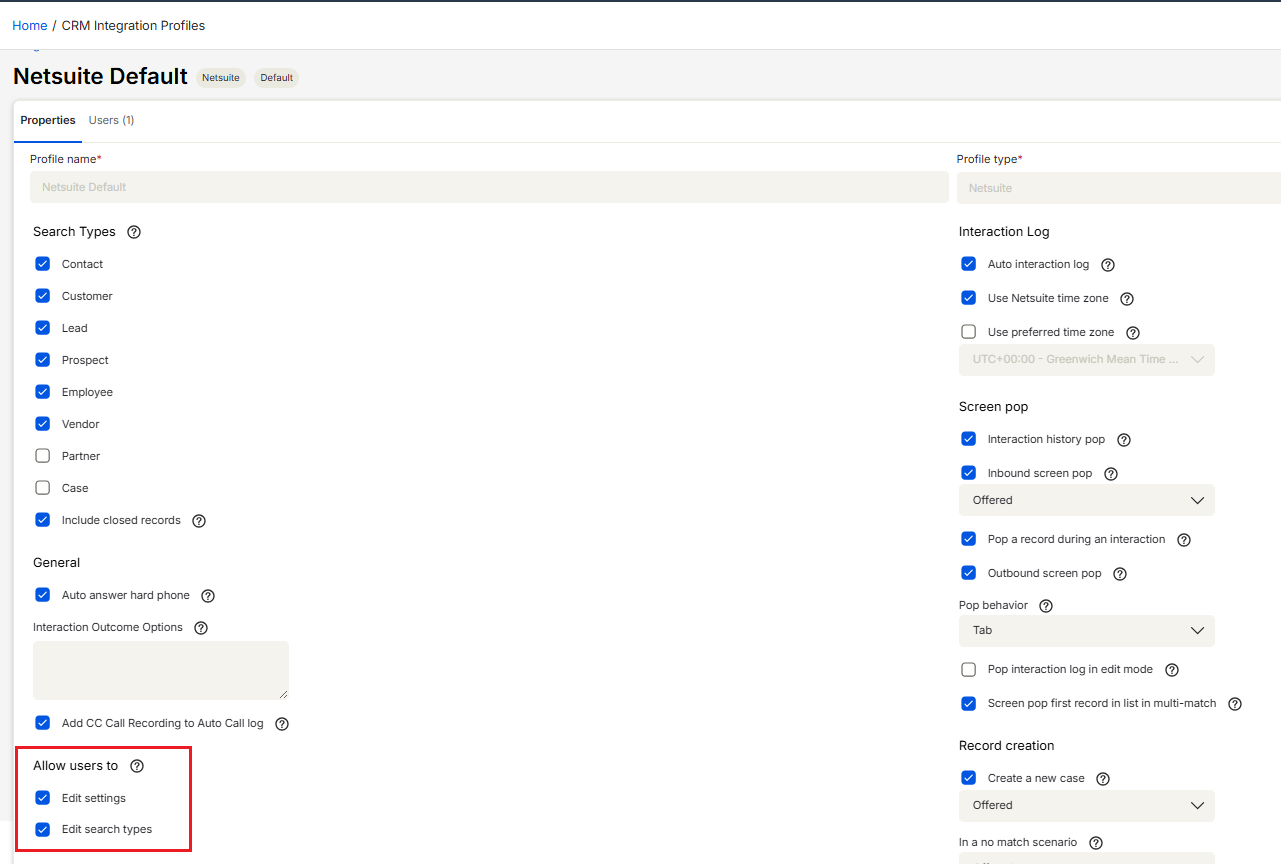Disable the Vendor search type

click(x=43, y=424)
